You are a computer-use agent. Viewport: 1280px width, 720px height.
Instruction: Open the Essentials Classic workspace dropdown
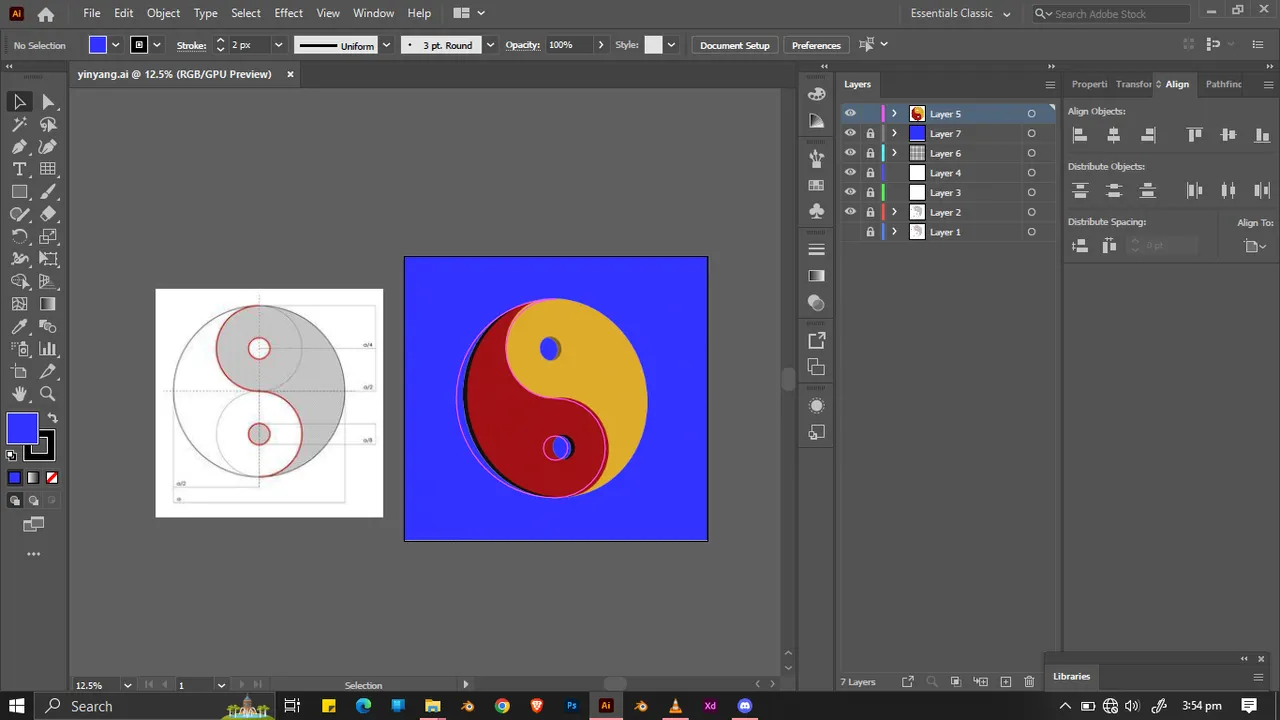click(x=961, y=14)
